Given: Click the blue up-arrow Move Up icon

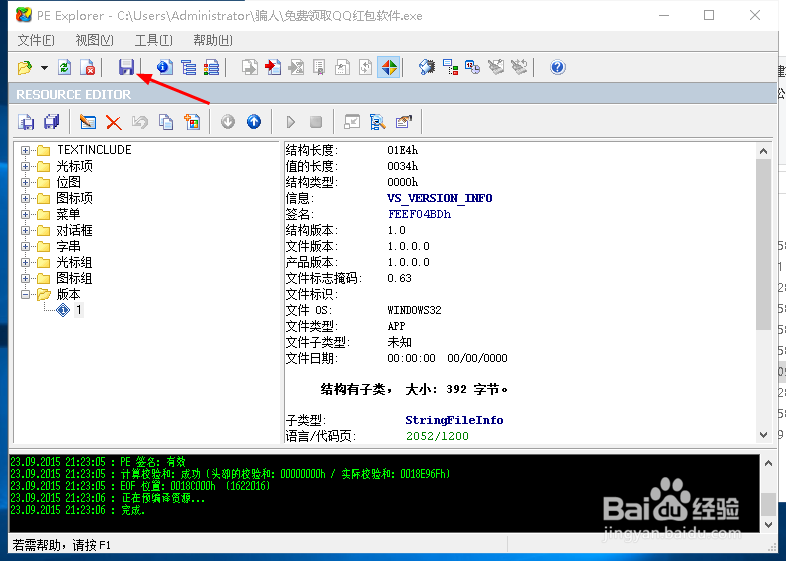Looking at the screenshot, I should click(x=254, y=122).
